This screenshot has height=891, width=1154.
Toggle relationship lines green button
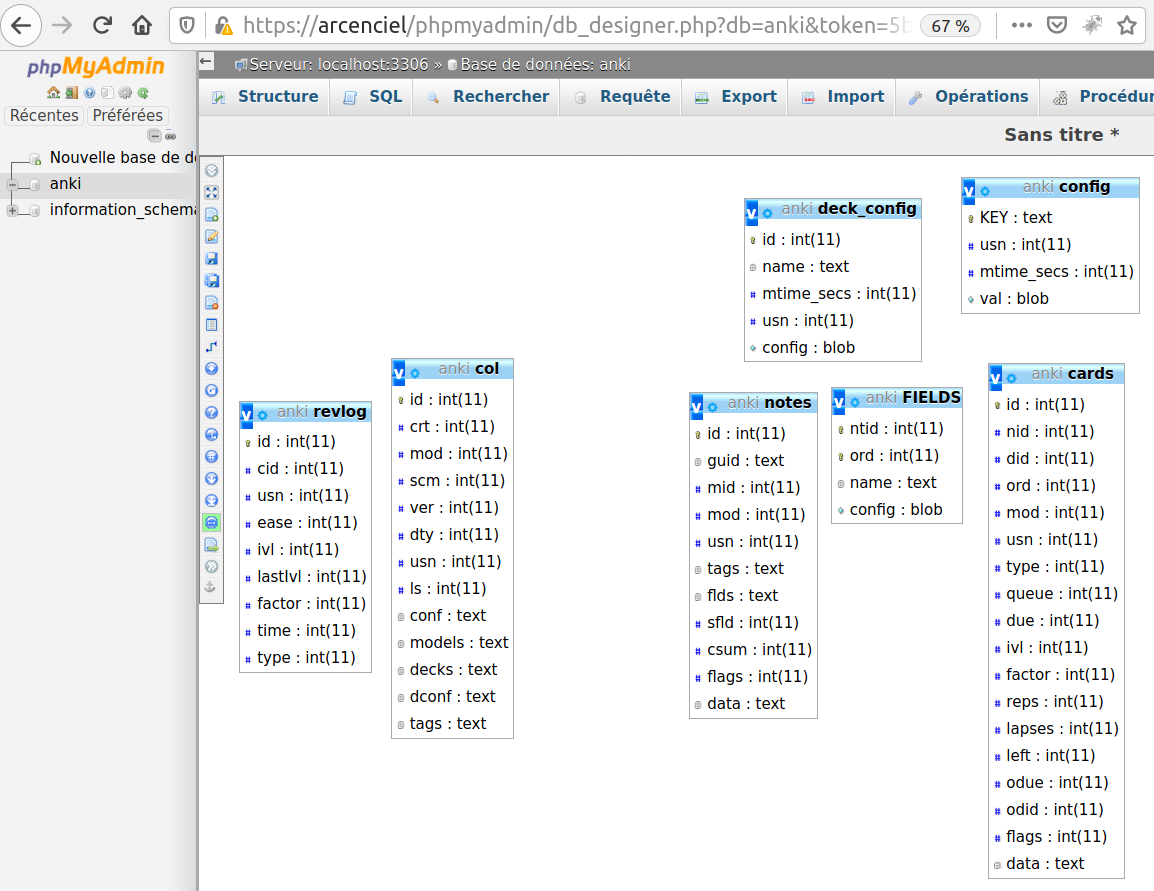[x=211, y=523]
